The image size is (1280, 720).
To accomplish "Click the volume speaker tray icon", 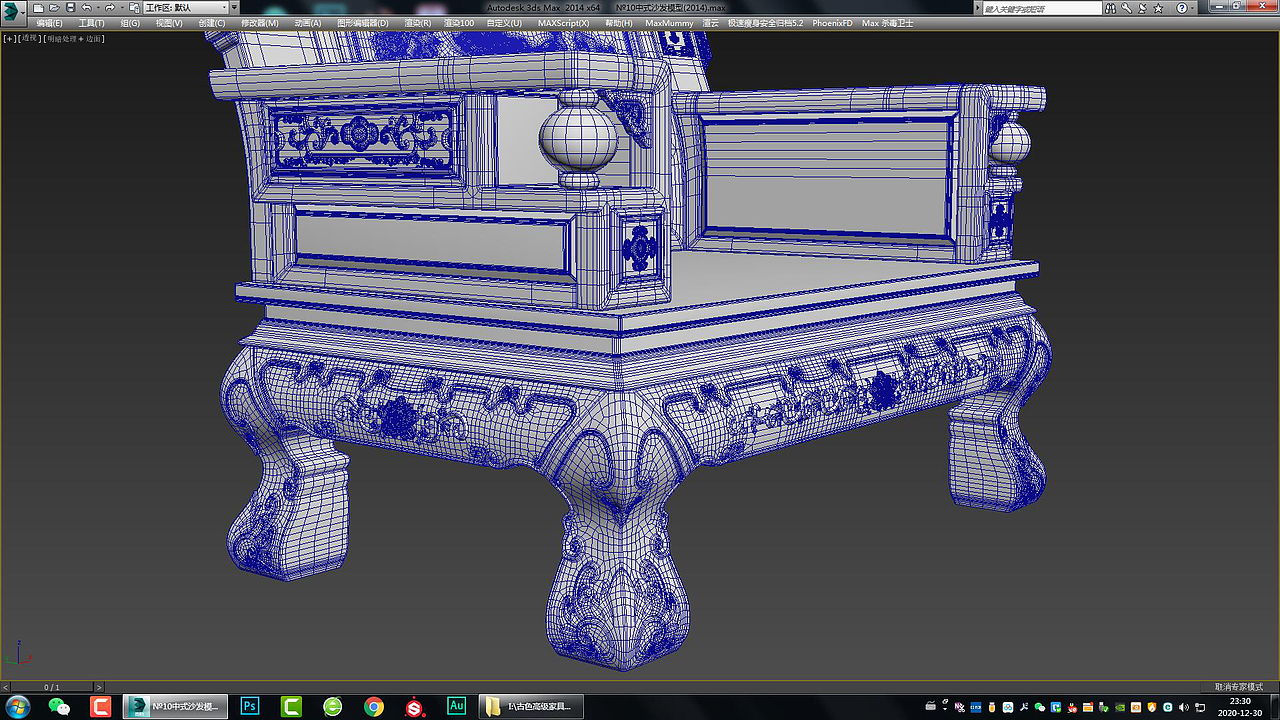I will tap(1184, 708).
